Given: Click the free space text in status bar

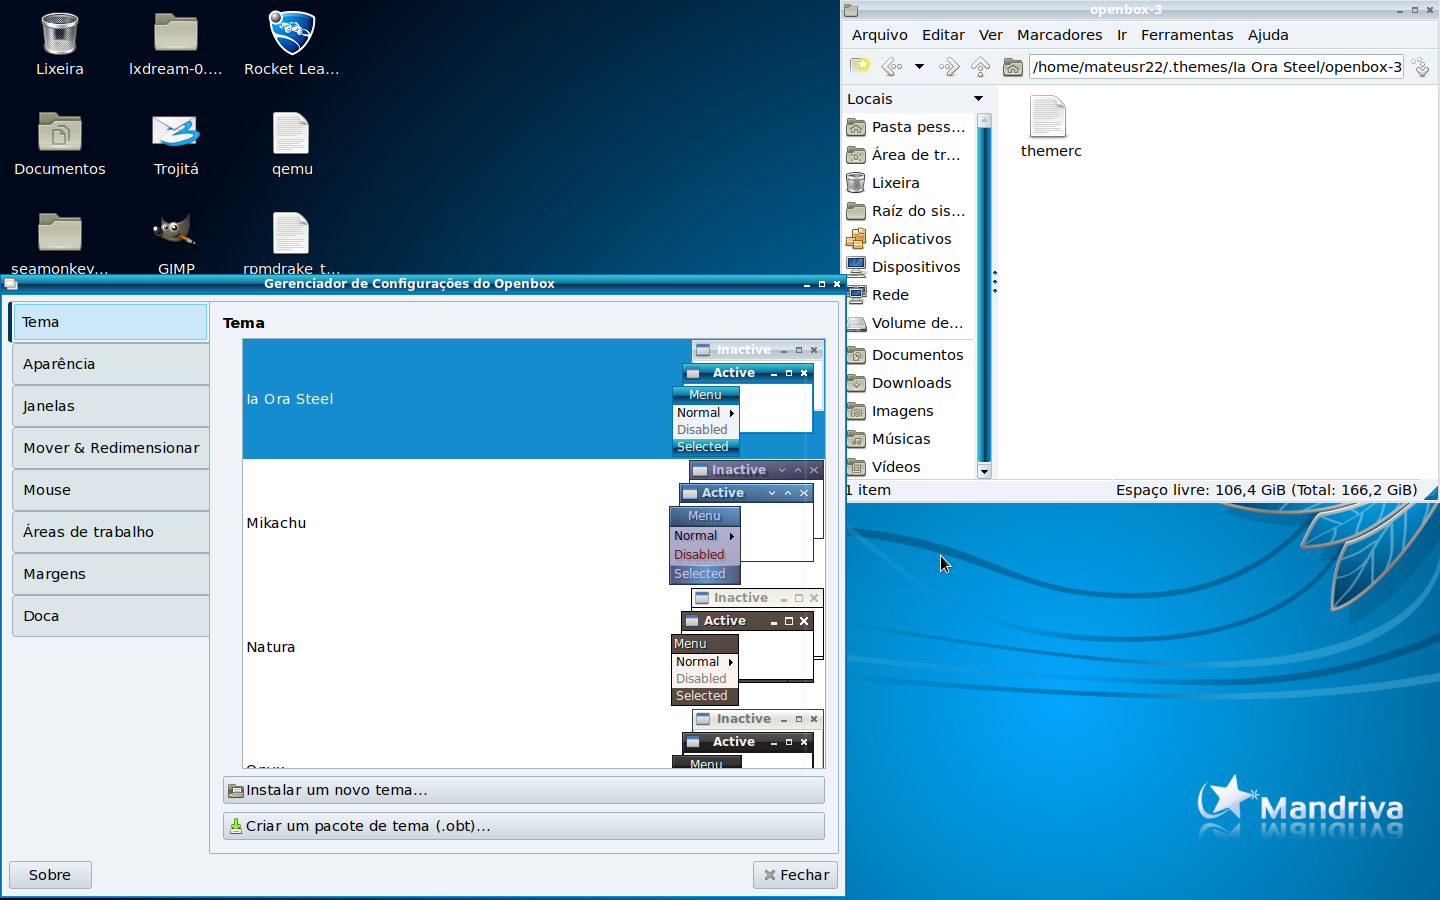Looking at the screenshot, I should click(1266, 490).
